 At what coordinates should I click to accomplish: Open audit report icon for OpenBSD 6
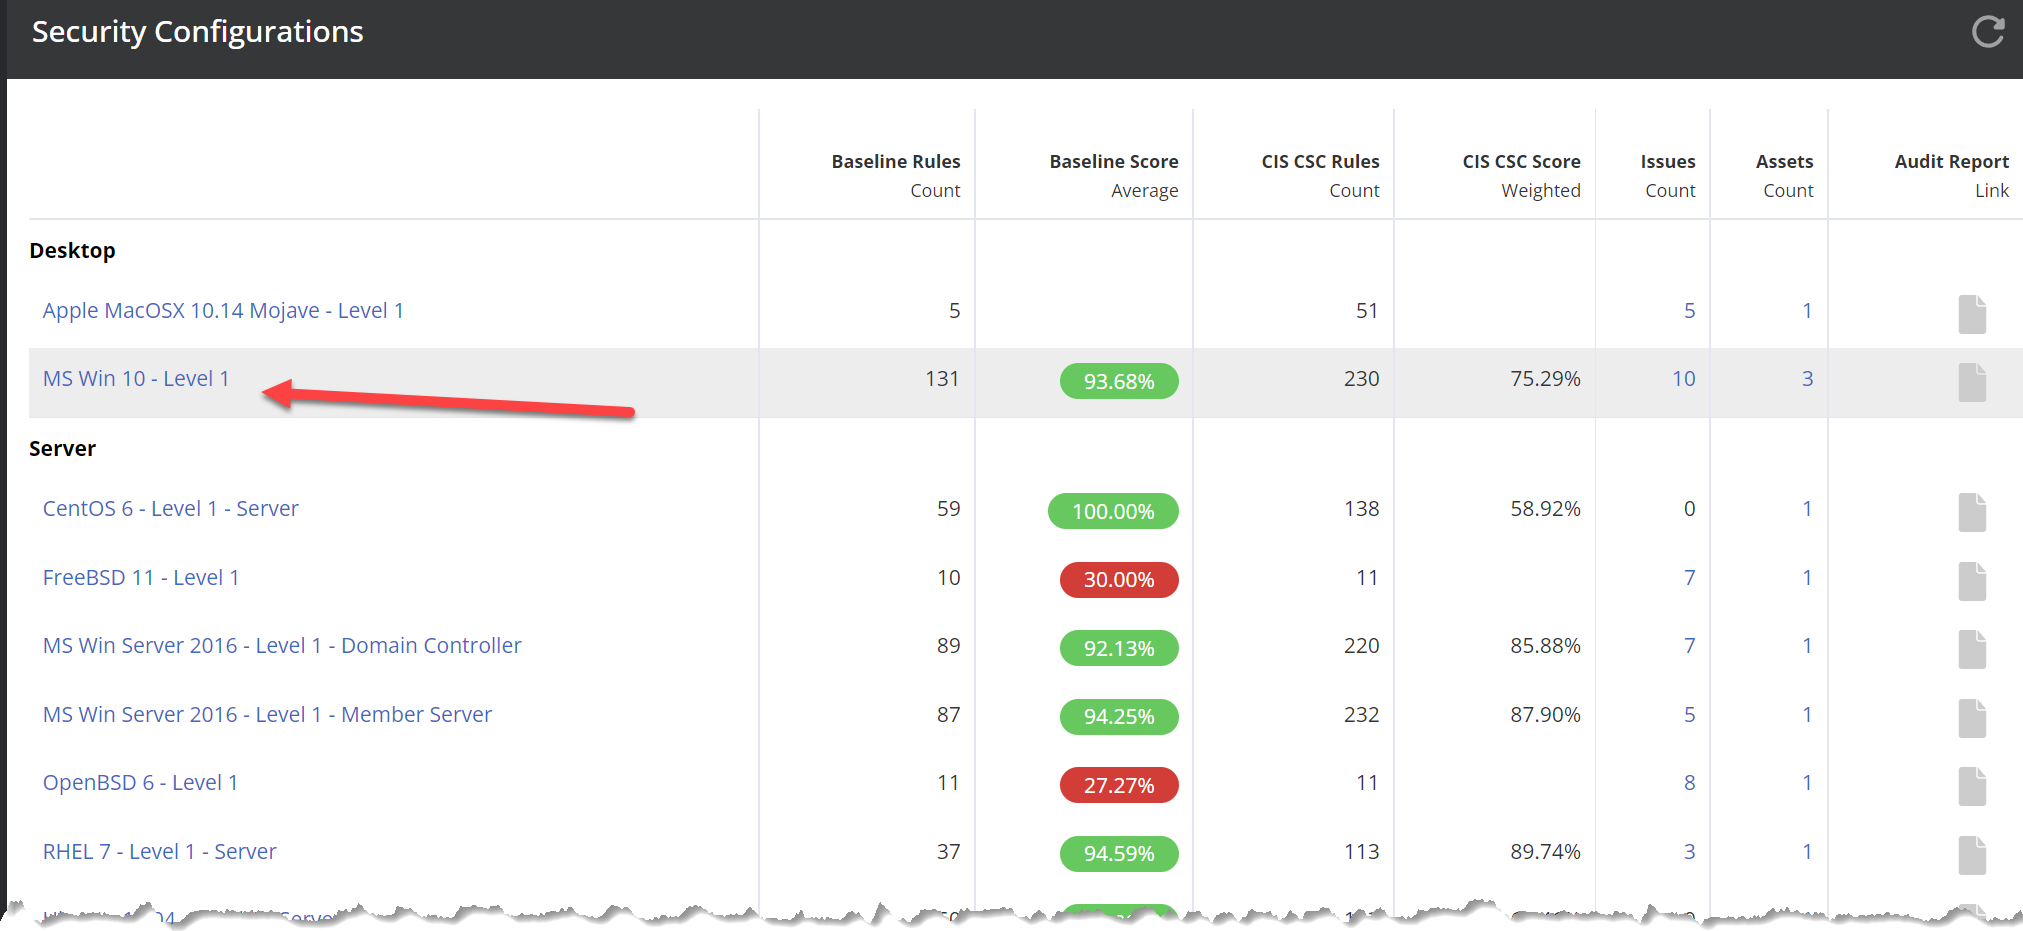1971,786
